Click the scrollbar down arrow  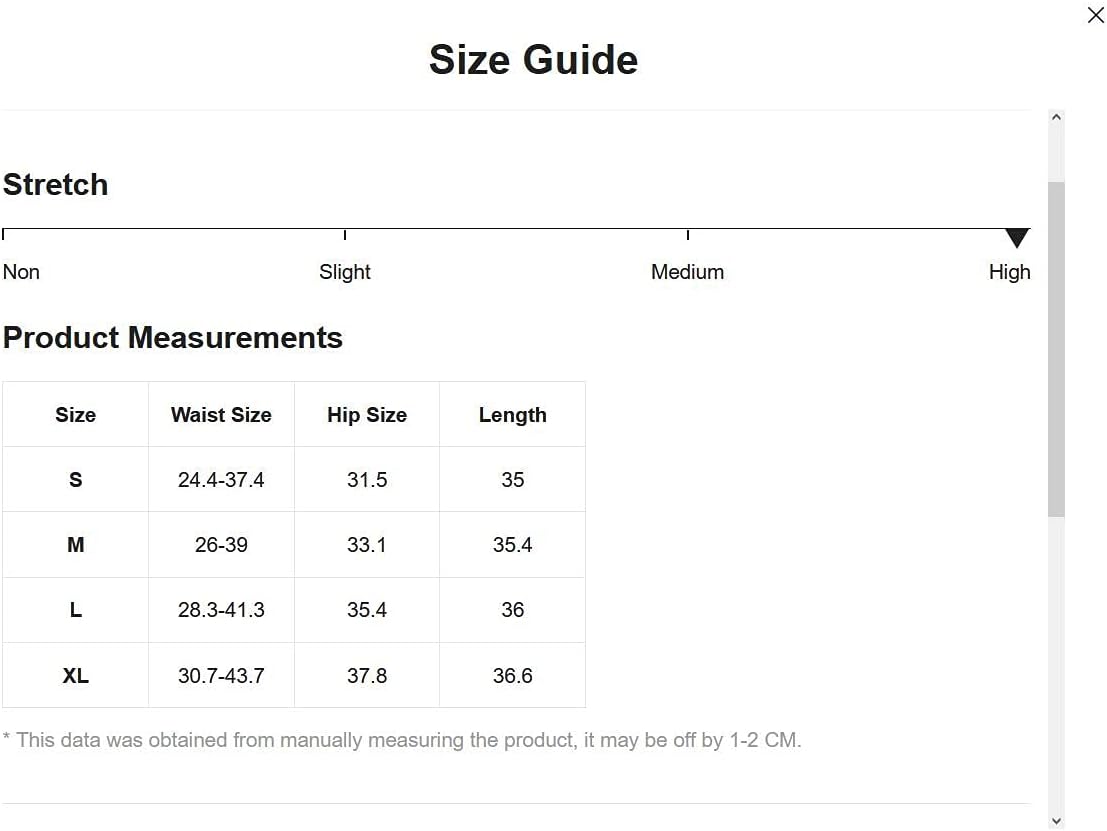(x=1056, y=820)
